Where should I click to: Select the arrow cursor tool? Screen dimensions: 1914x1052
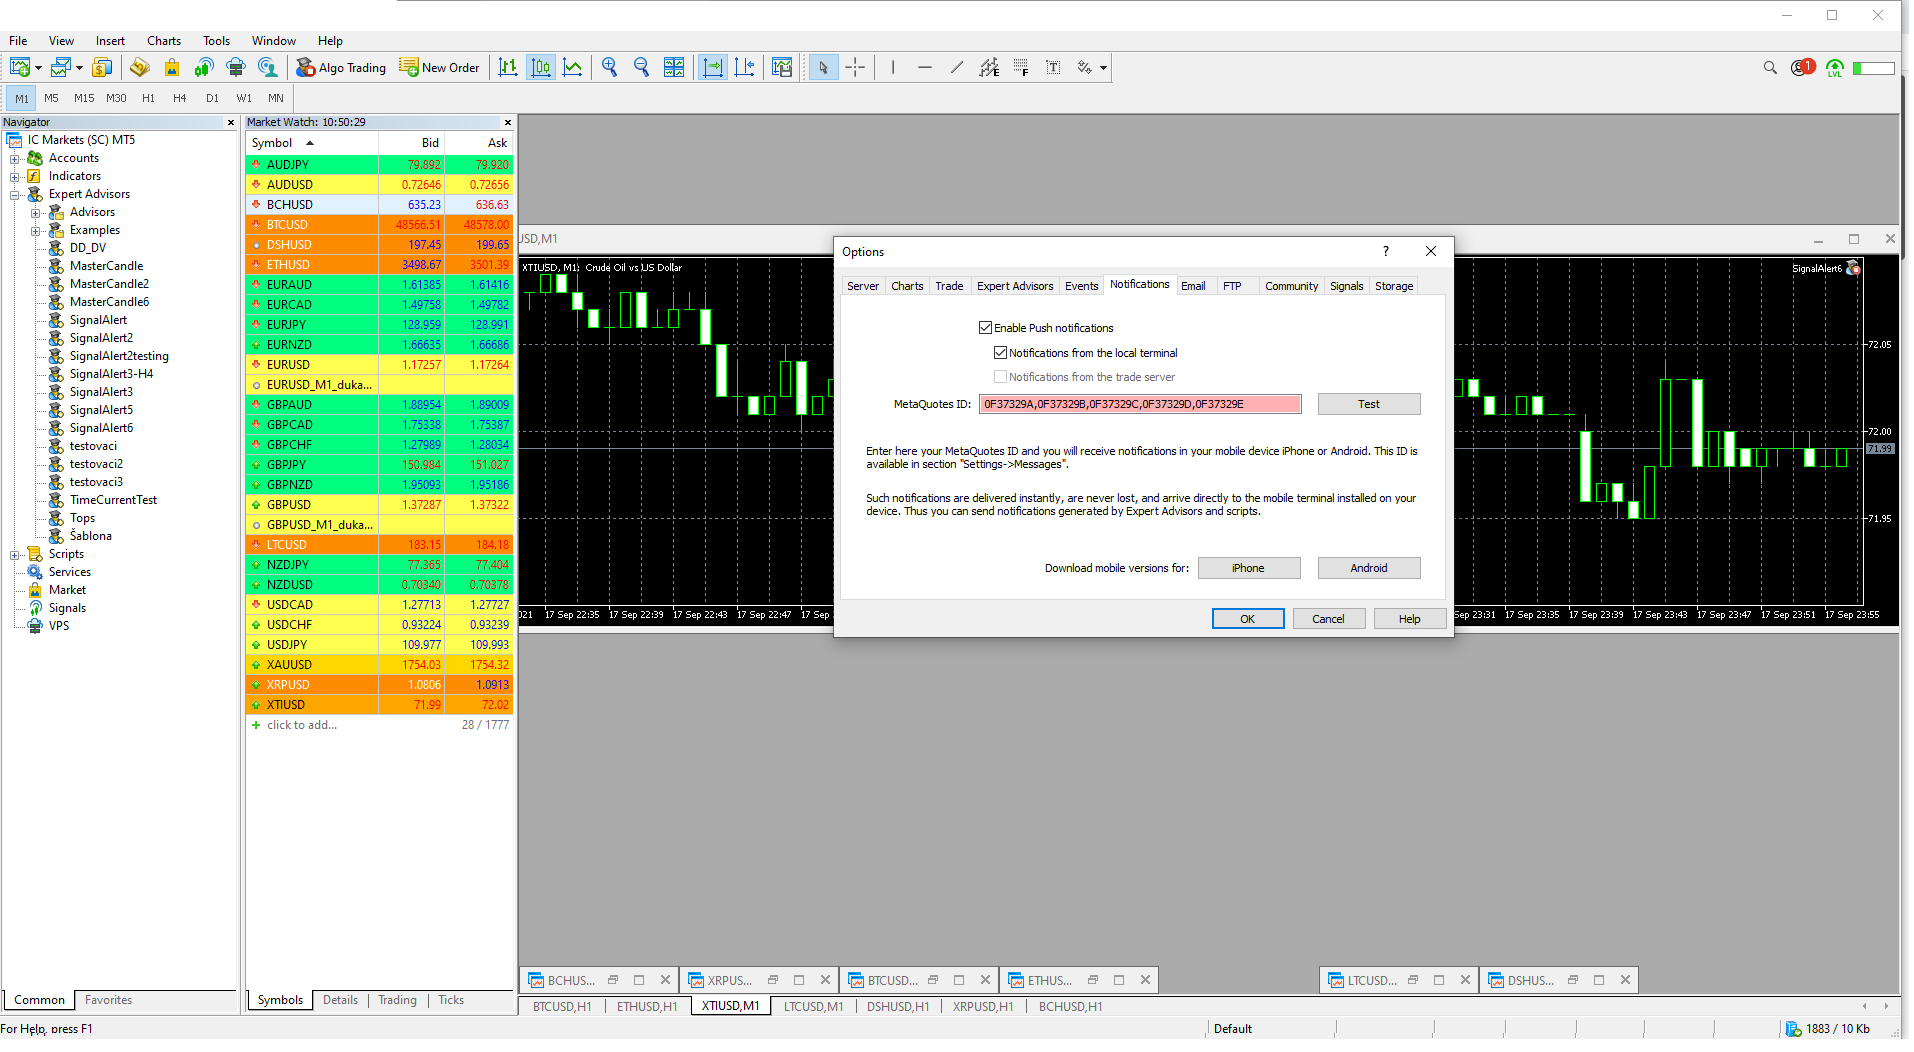[x=823, y=67]
